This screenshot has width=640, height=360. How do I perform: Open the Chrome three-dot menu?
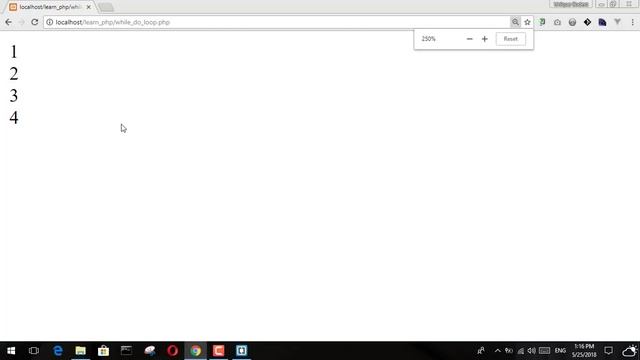[632, 22]
